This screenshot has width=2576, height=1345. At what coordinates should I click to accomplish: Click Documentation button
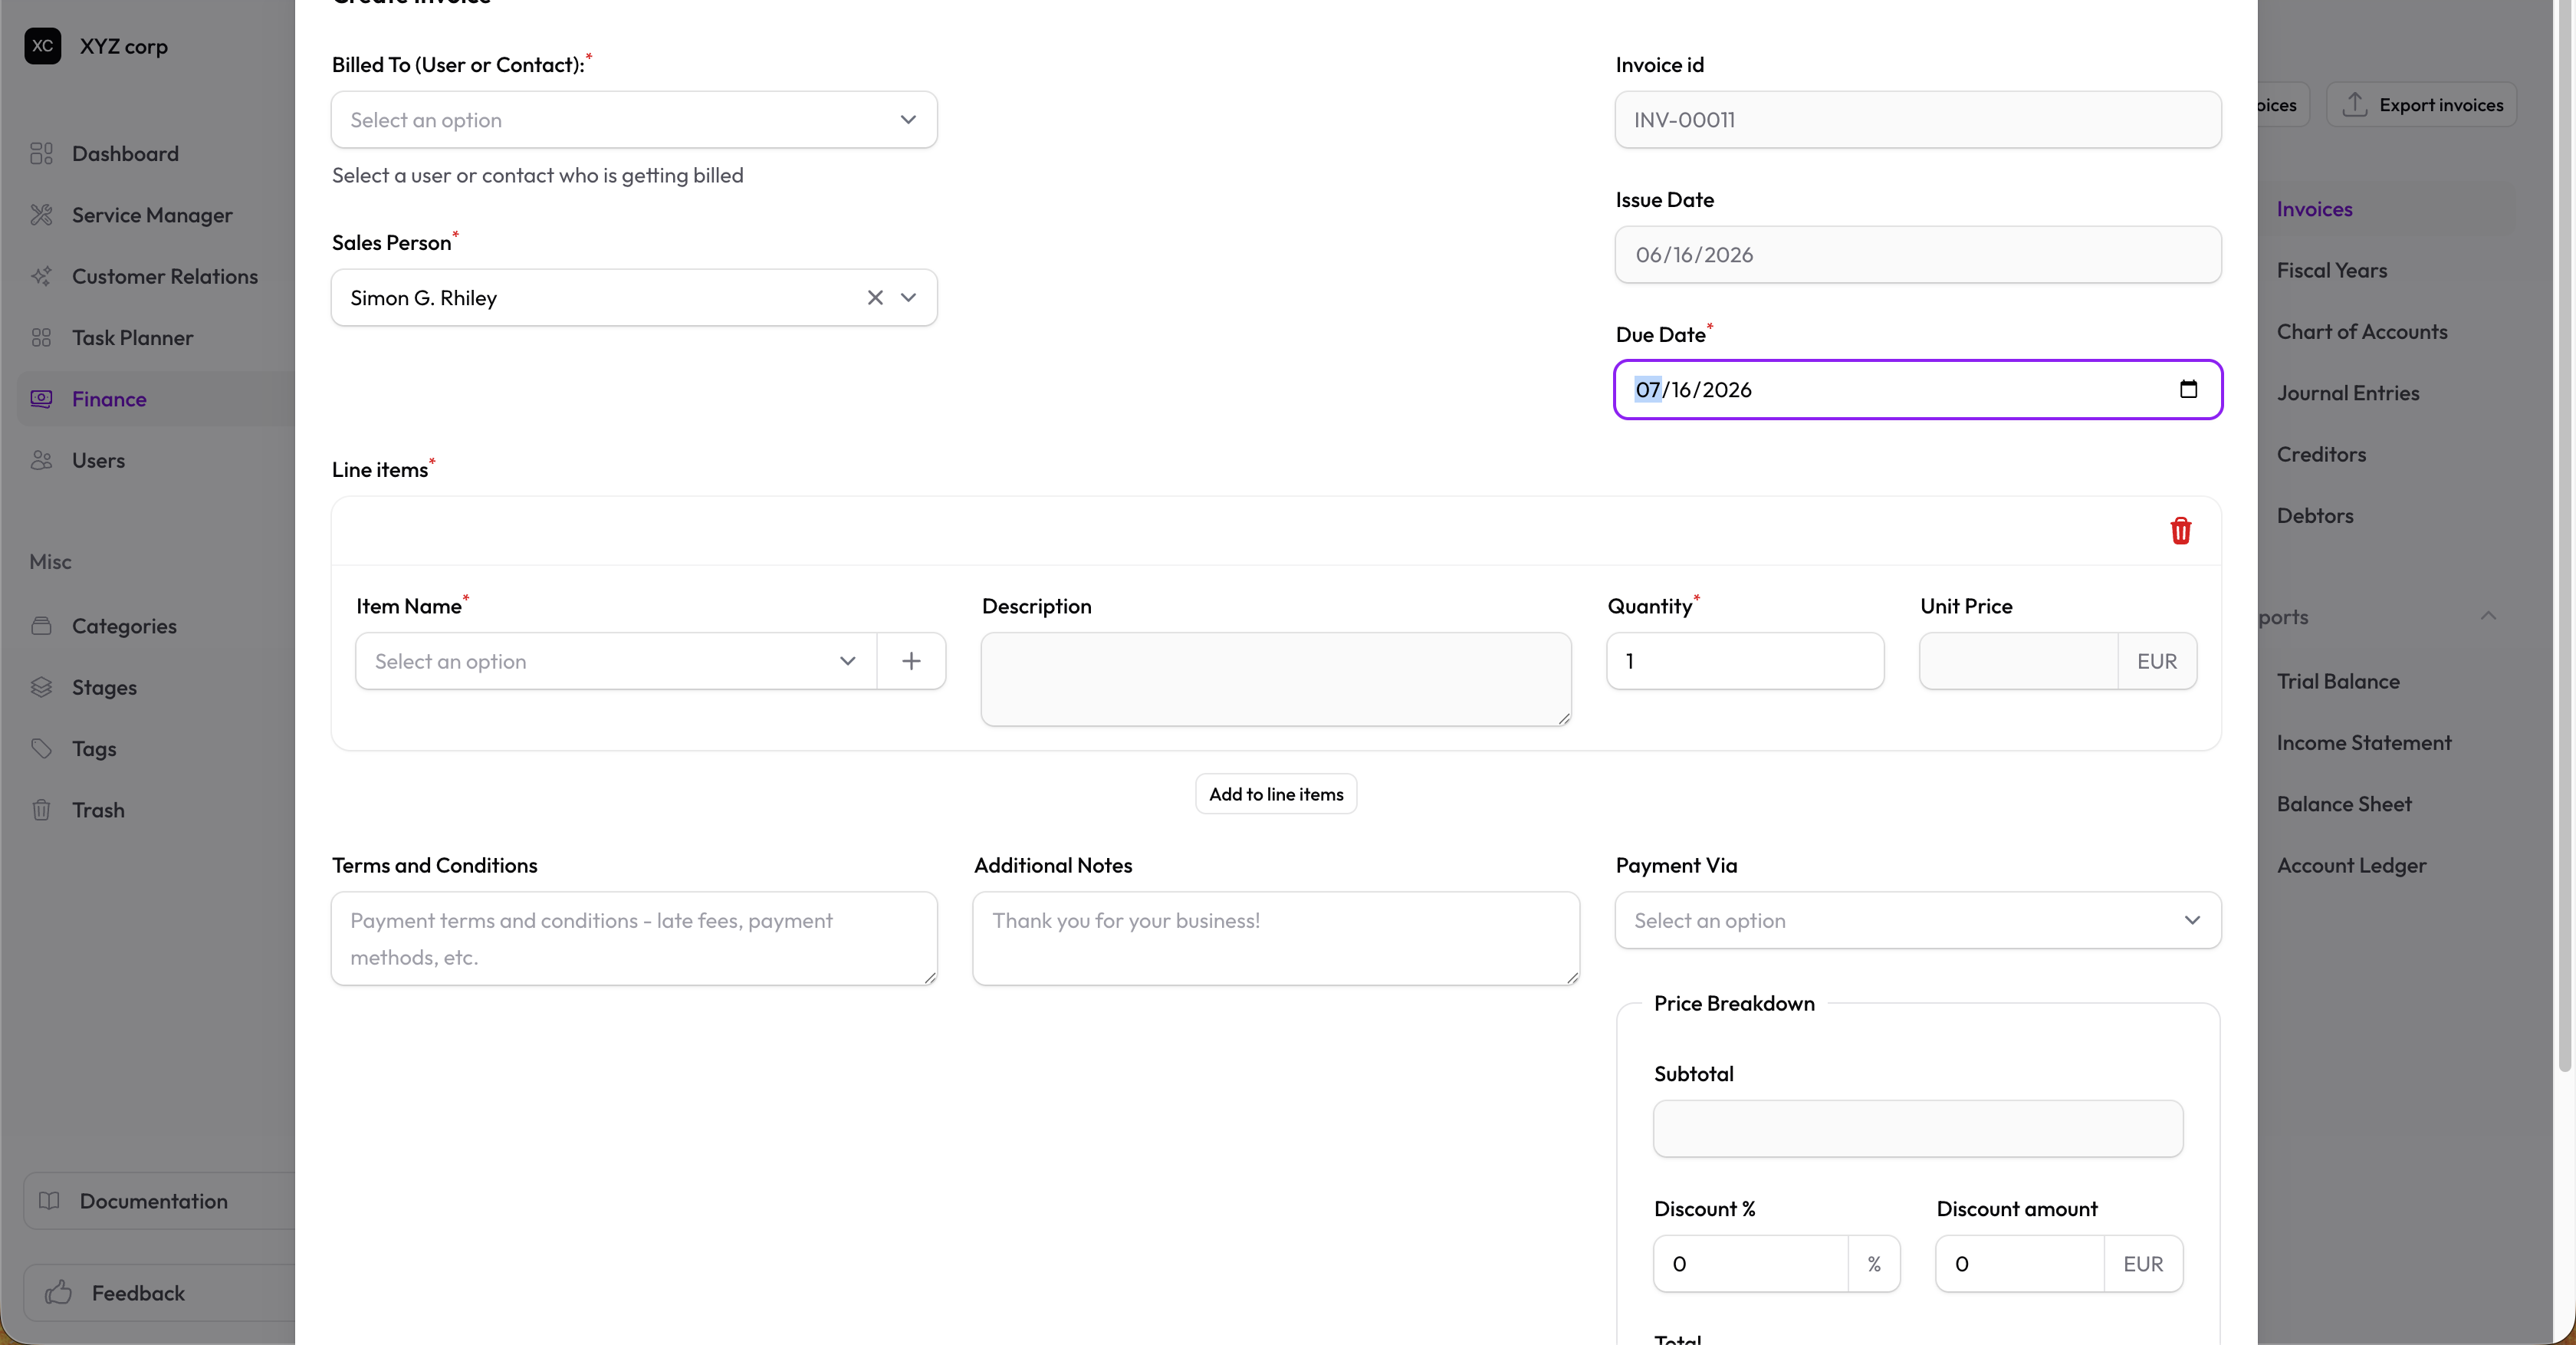[160, 1201]
